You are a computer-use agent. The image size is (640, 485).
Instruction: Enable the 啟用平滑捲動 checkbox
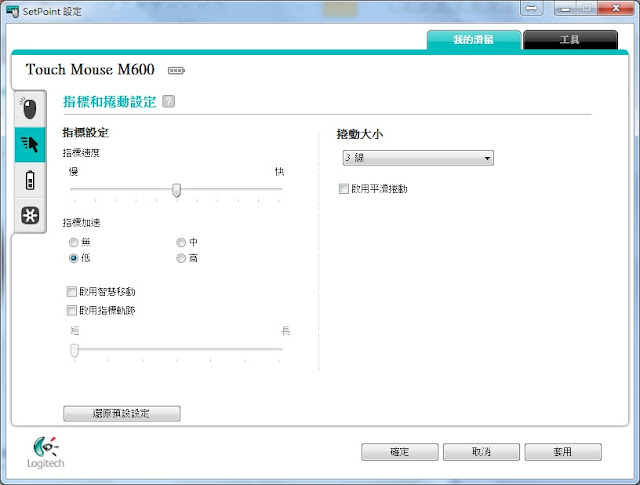344,189
